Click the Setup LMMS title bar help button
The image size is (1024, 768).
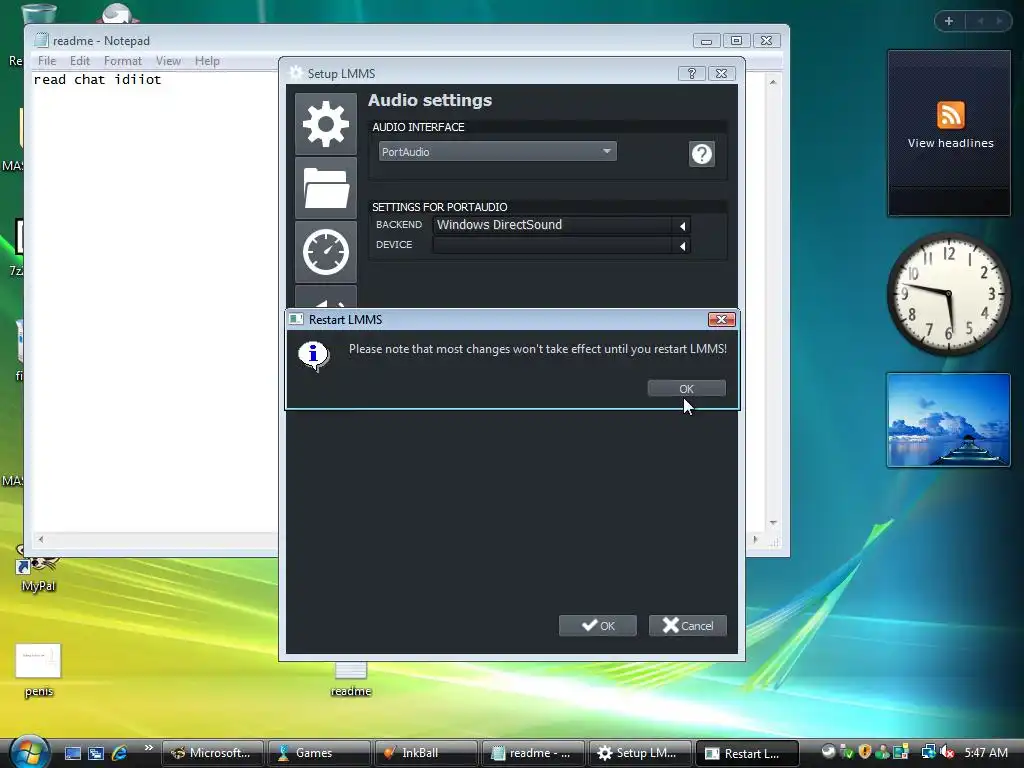(692, 74)
